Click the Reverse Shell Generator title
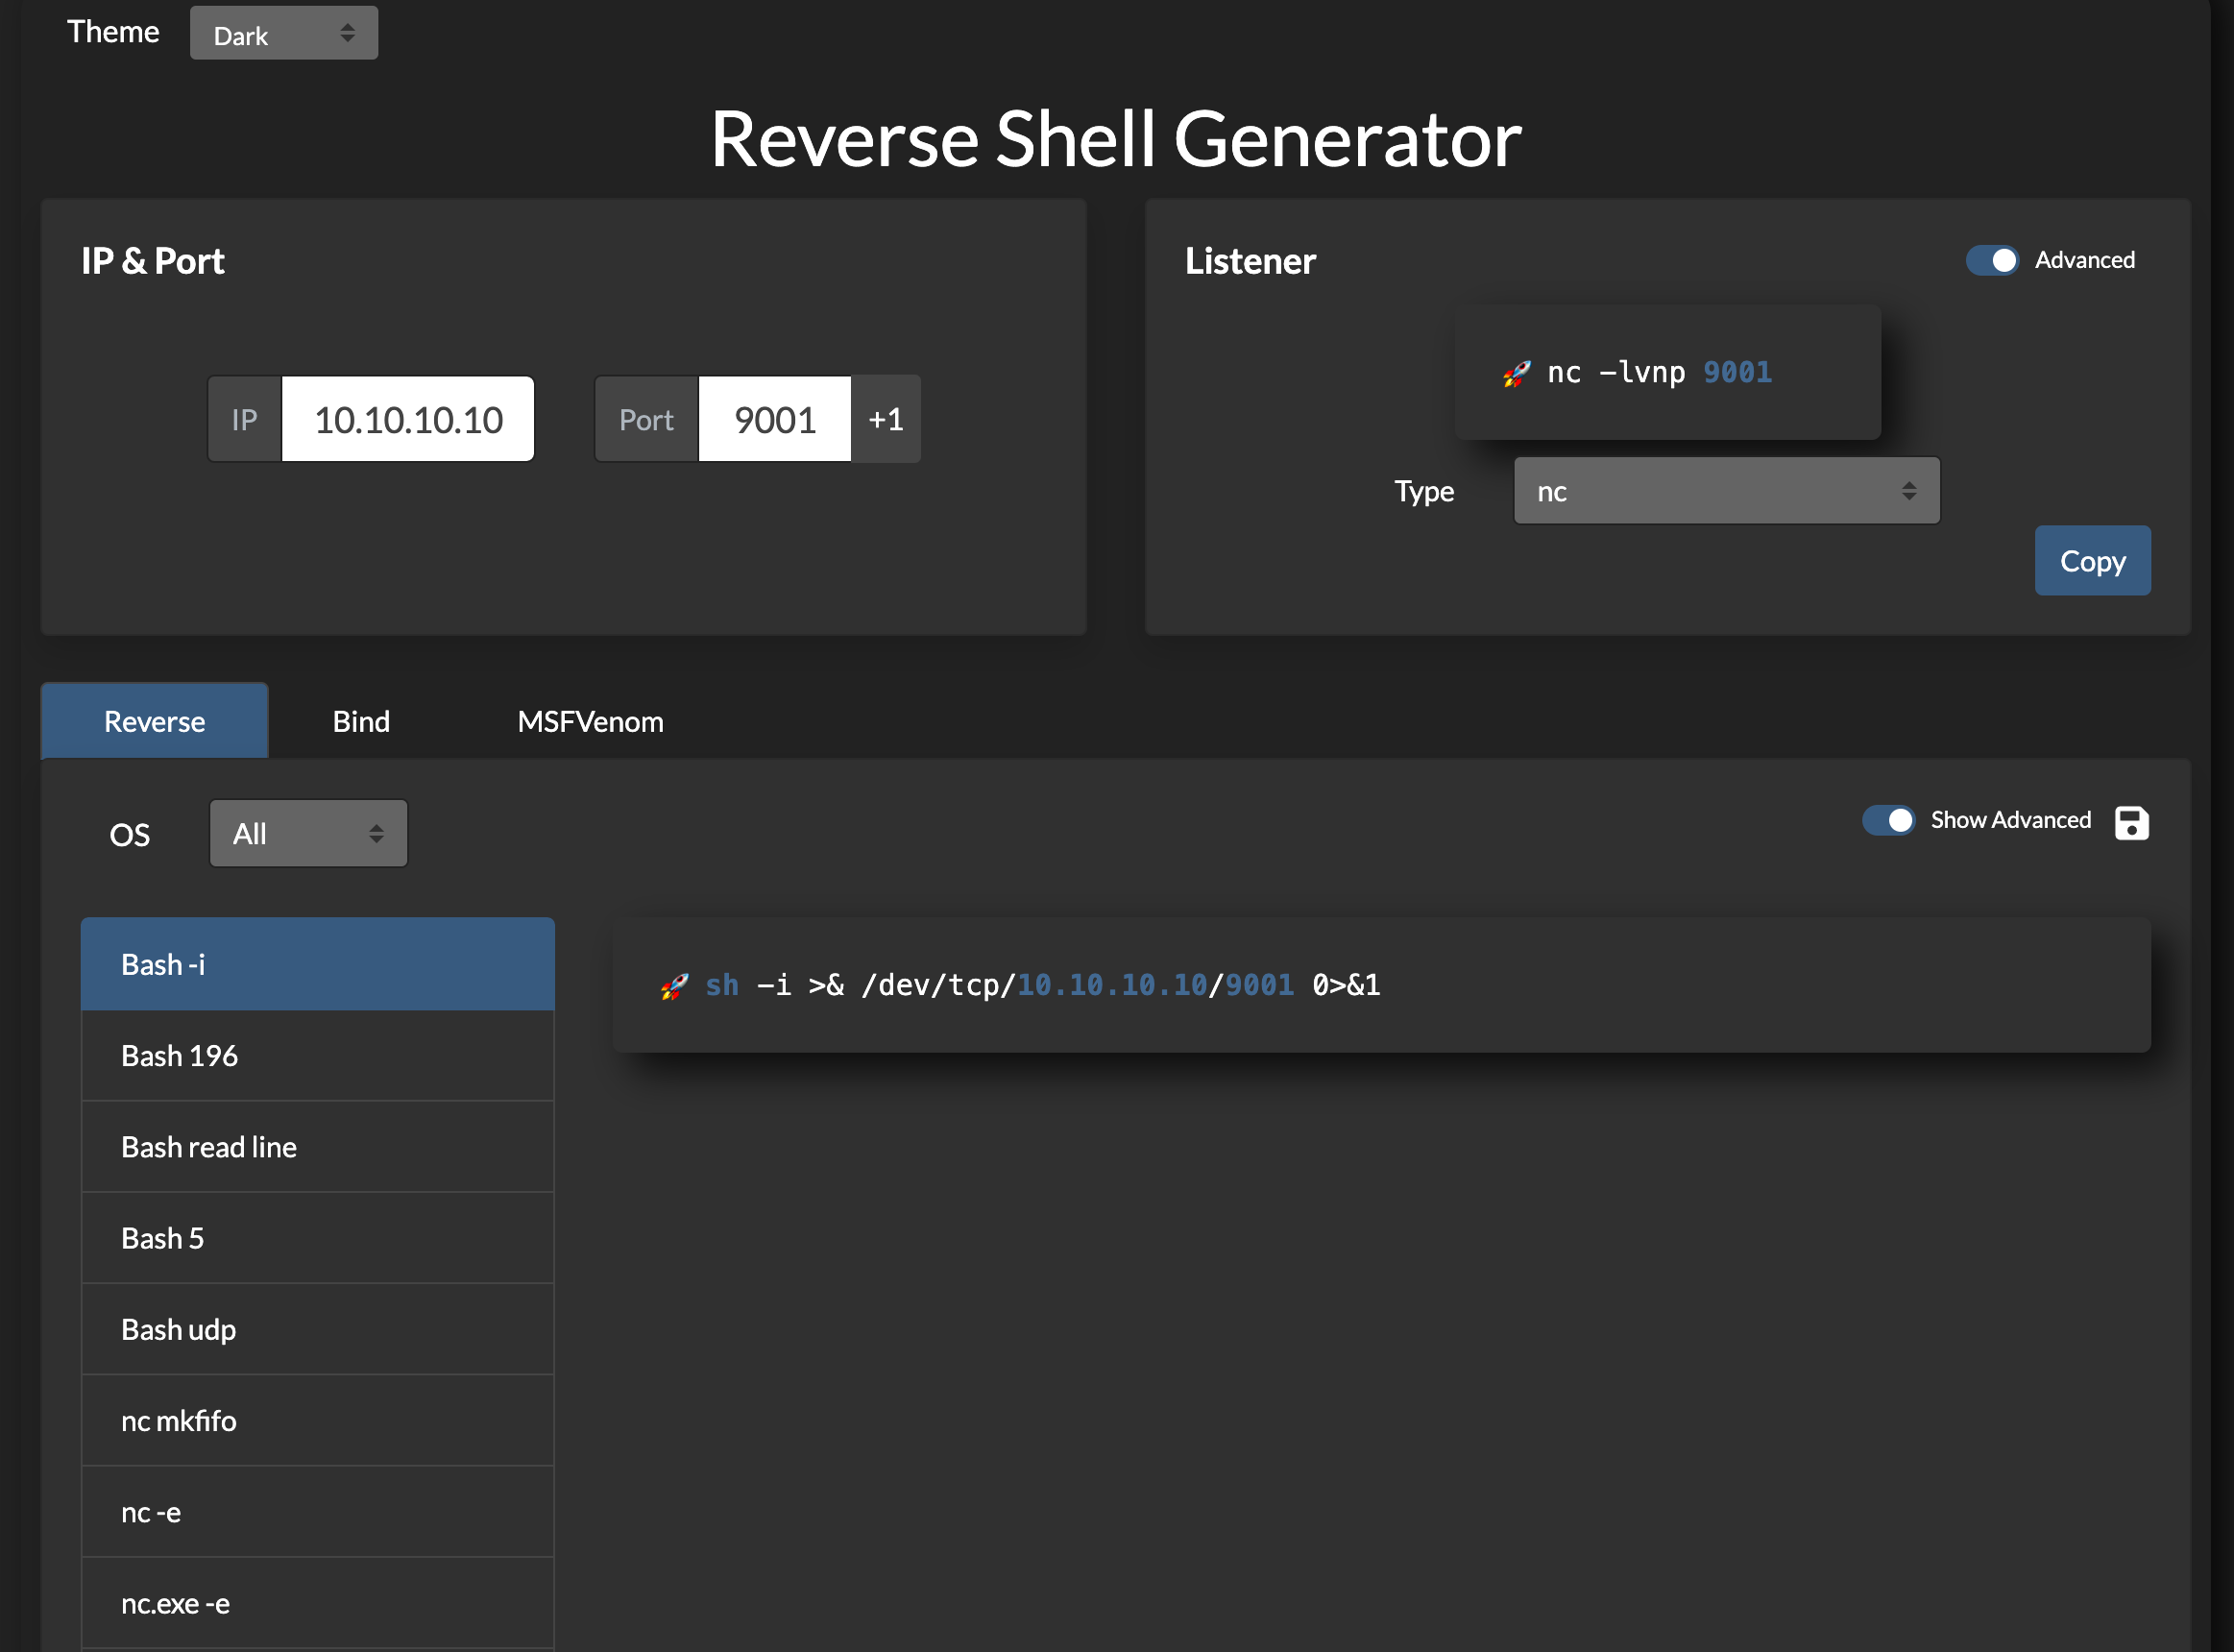 point(1116,139)
